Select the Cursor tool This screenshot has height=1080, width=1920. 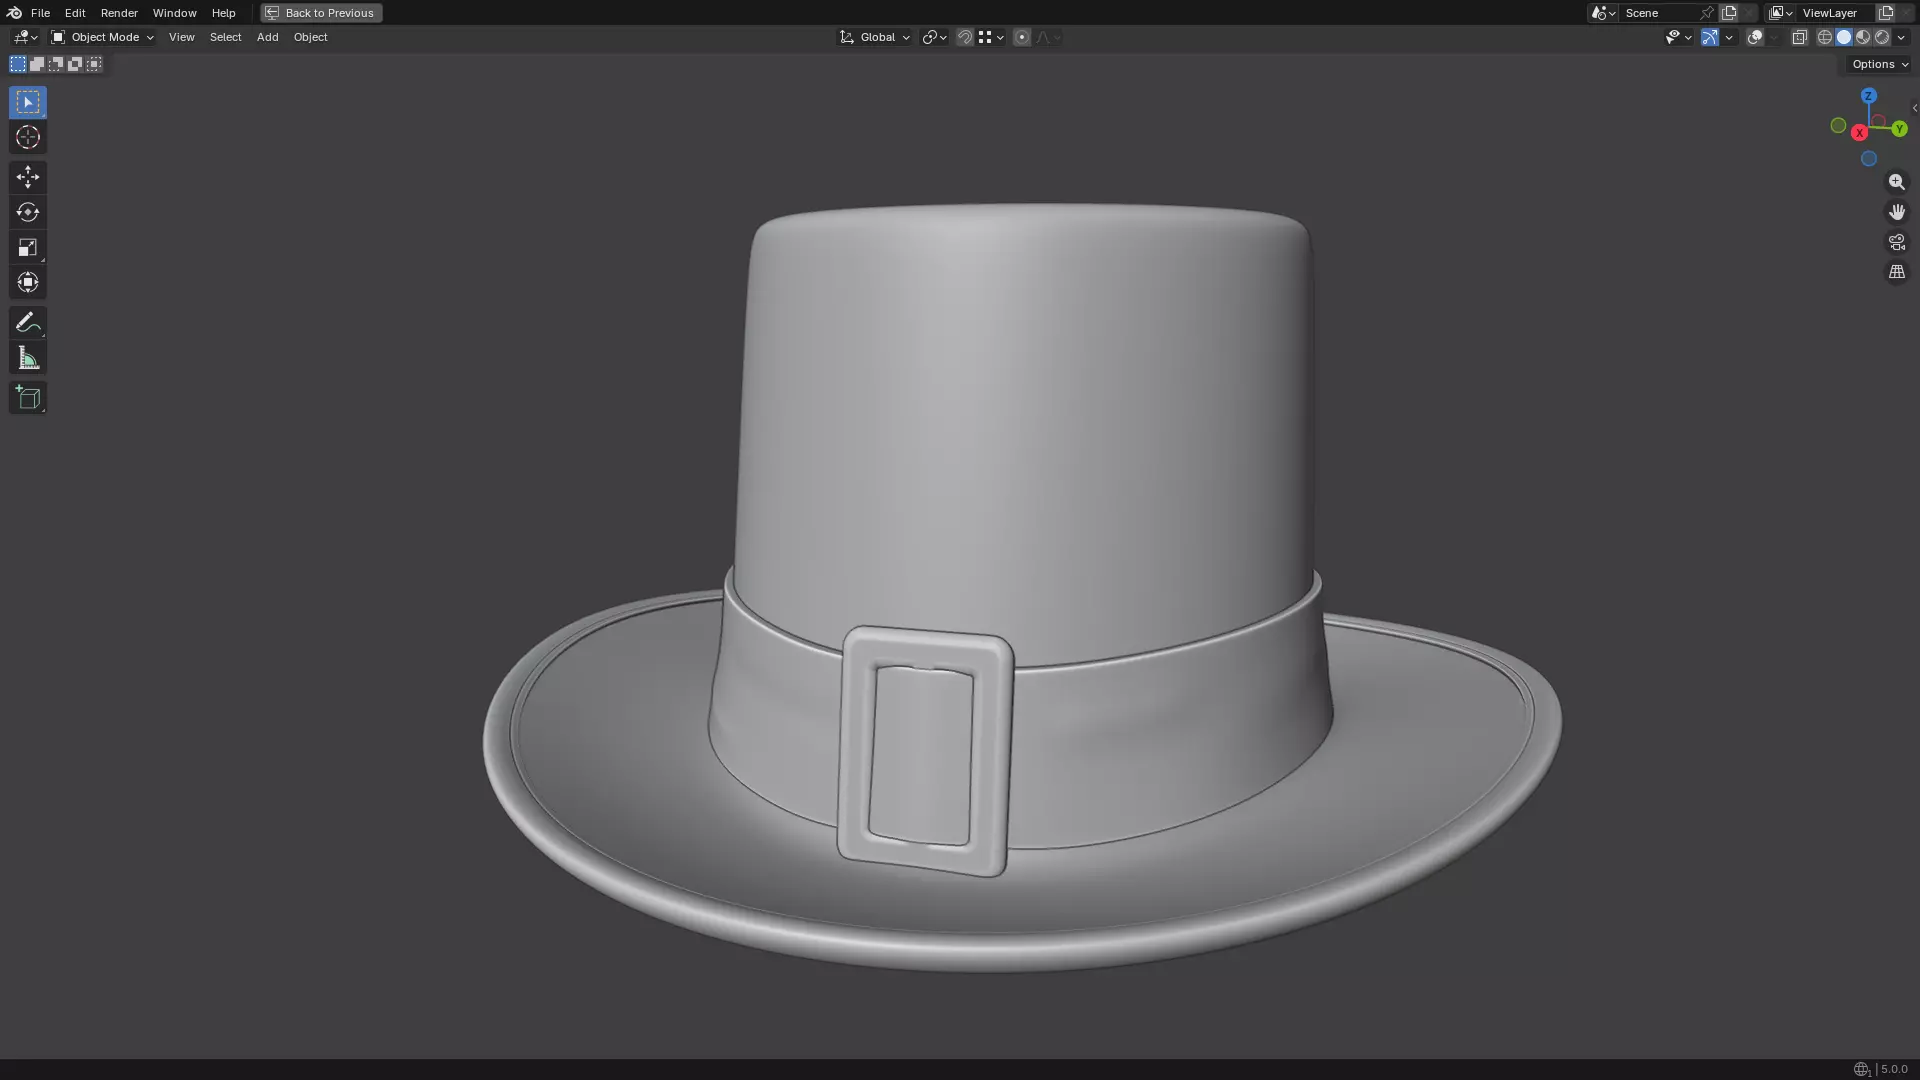[28, 138]
